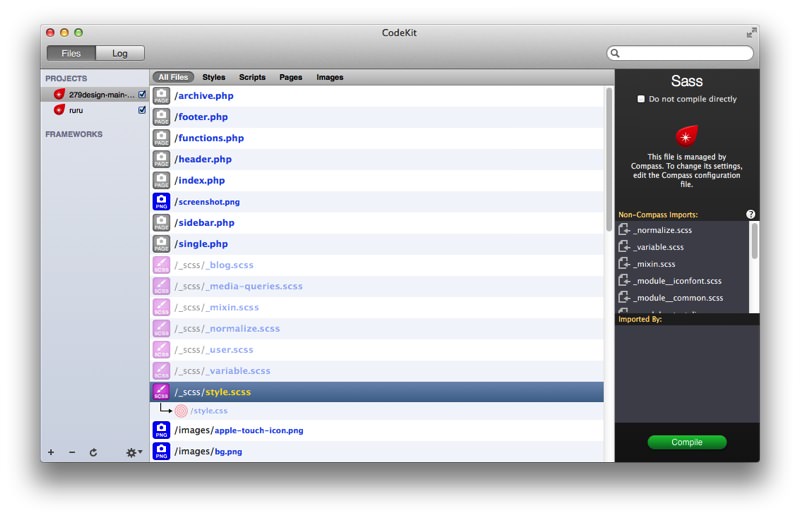
Task: Enable Do not compile directly checkbox
Action: pos(641,99)
